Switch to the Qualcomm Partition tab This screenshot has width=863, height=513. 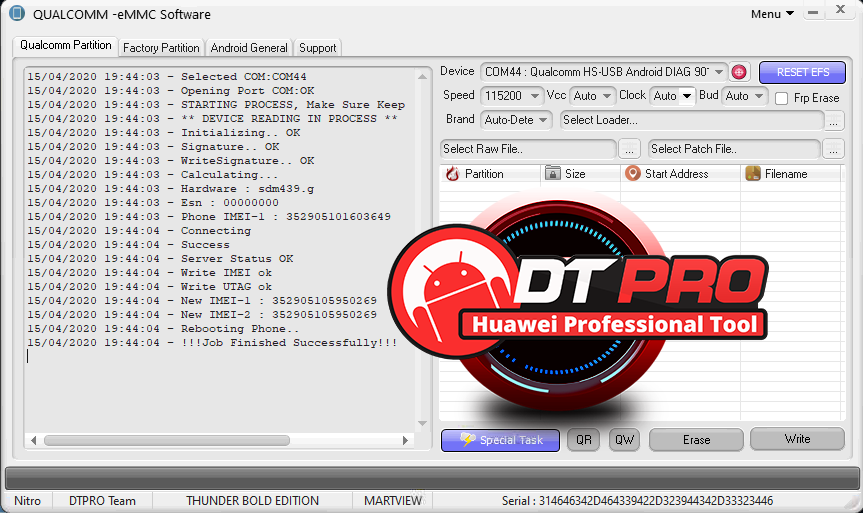pyautogui.click(x=65, y=45)
